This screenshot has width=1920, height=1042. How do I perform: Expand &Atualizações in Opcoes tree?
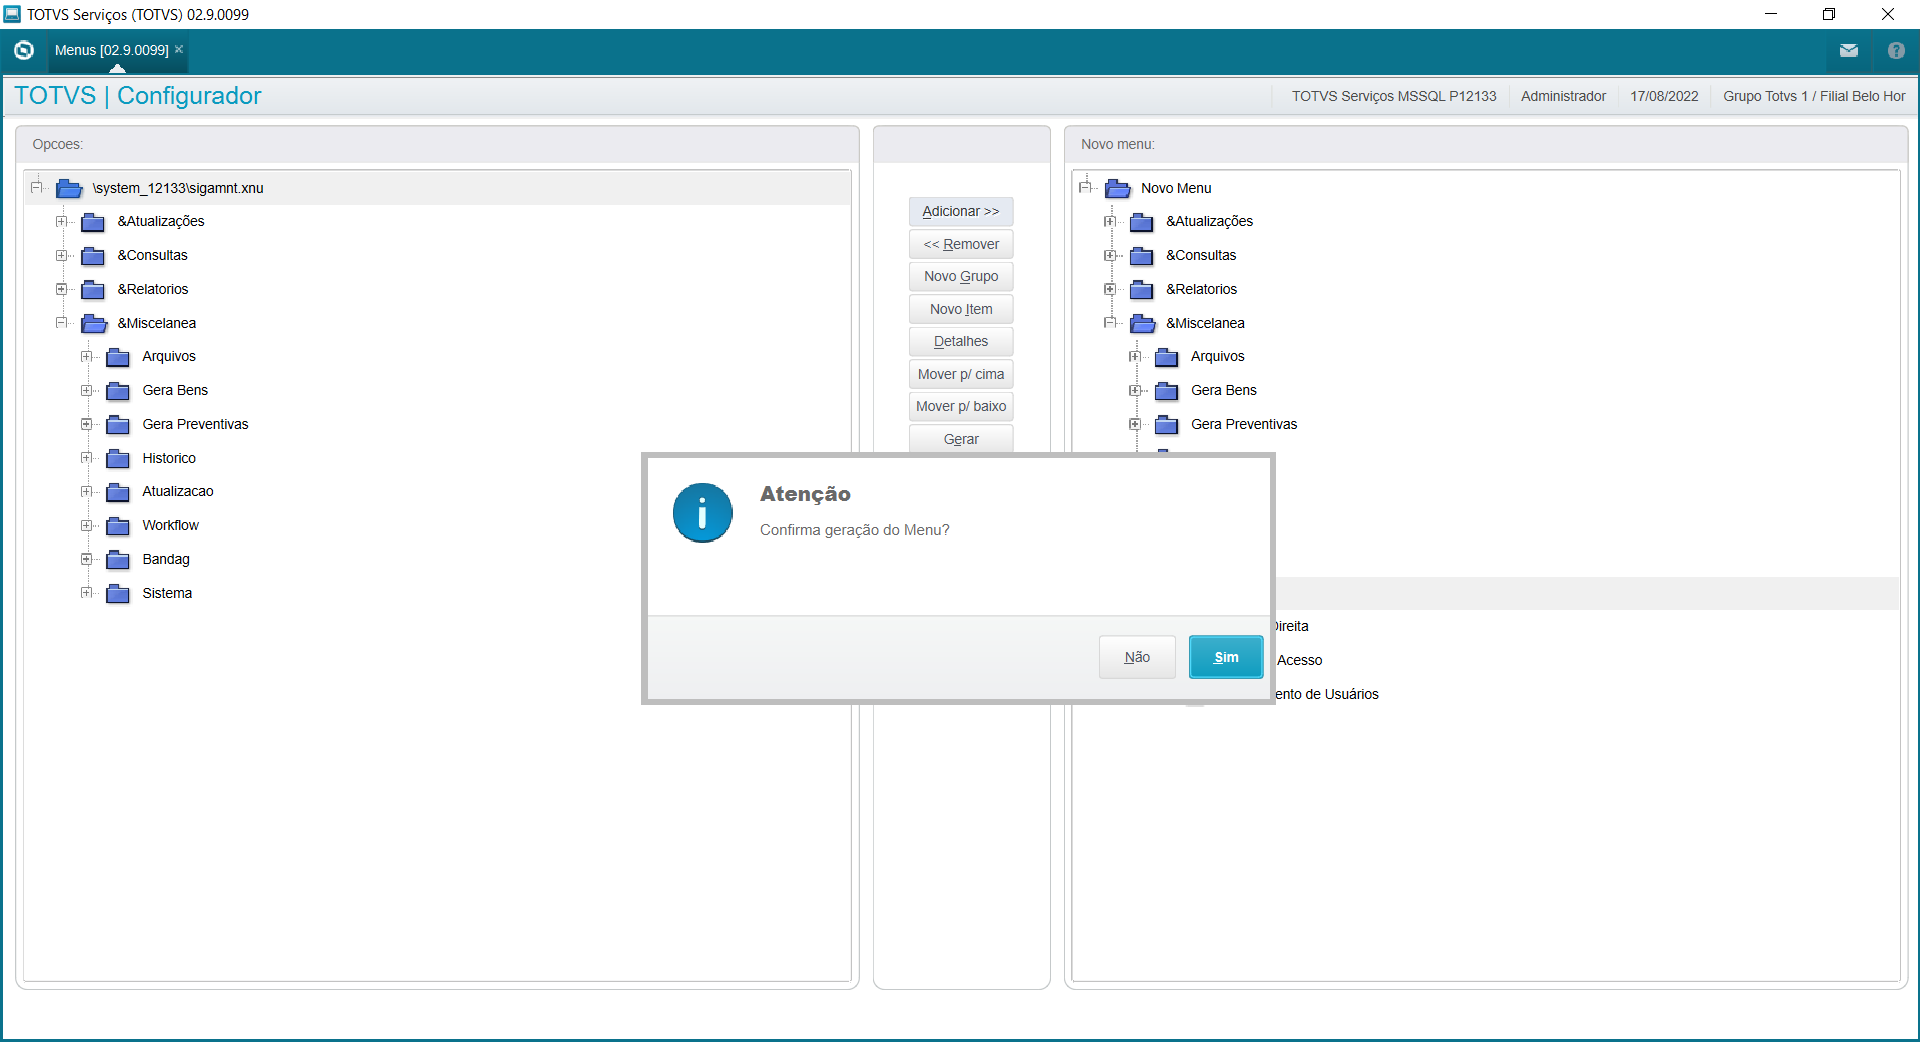coord(62,221)
